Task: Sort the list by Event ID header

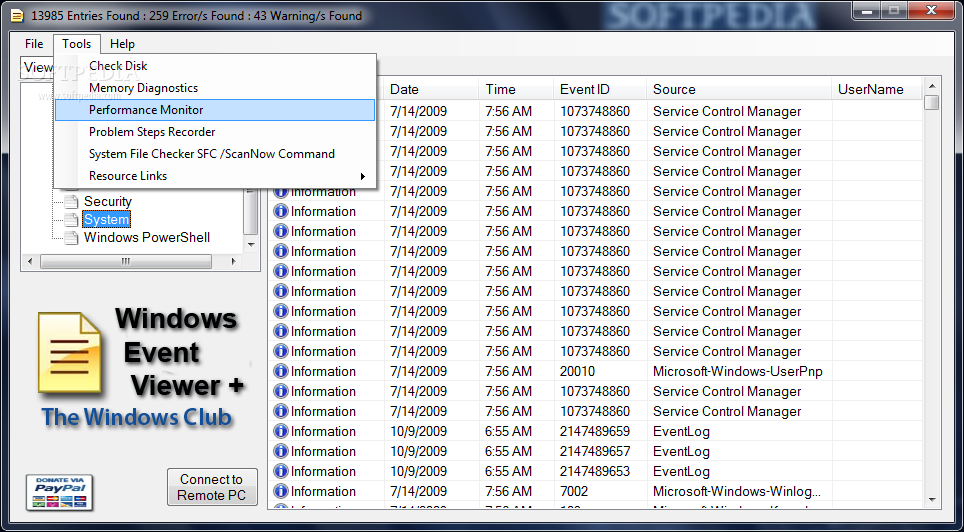Action: (600, 89)
